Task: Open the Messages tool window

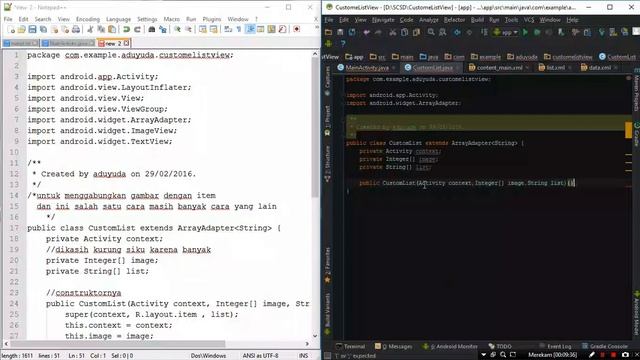Action: tap(393, 347)
